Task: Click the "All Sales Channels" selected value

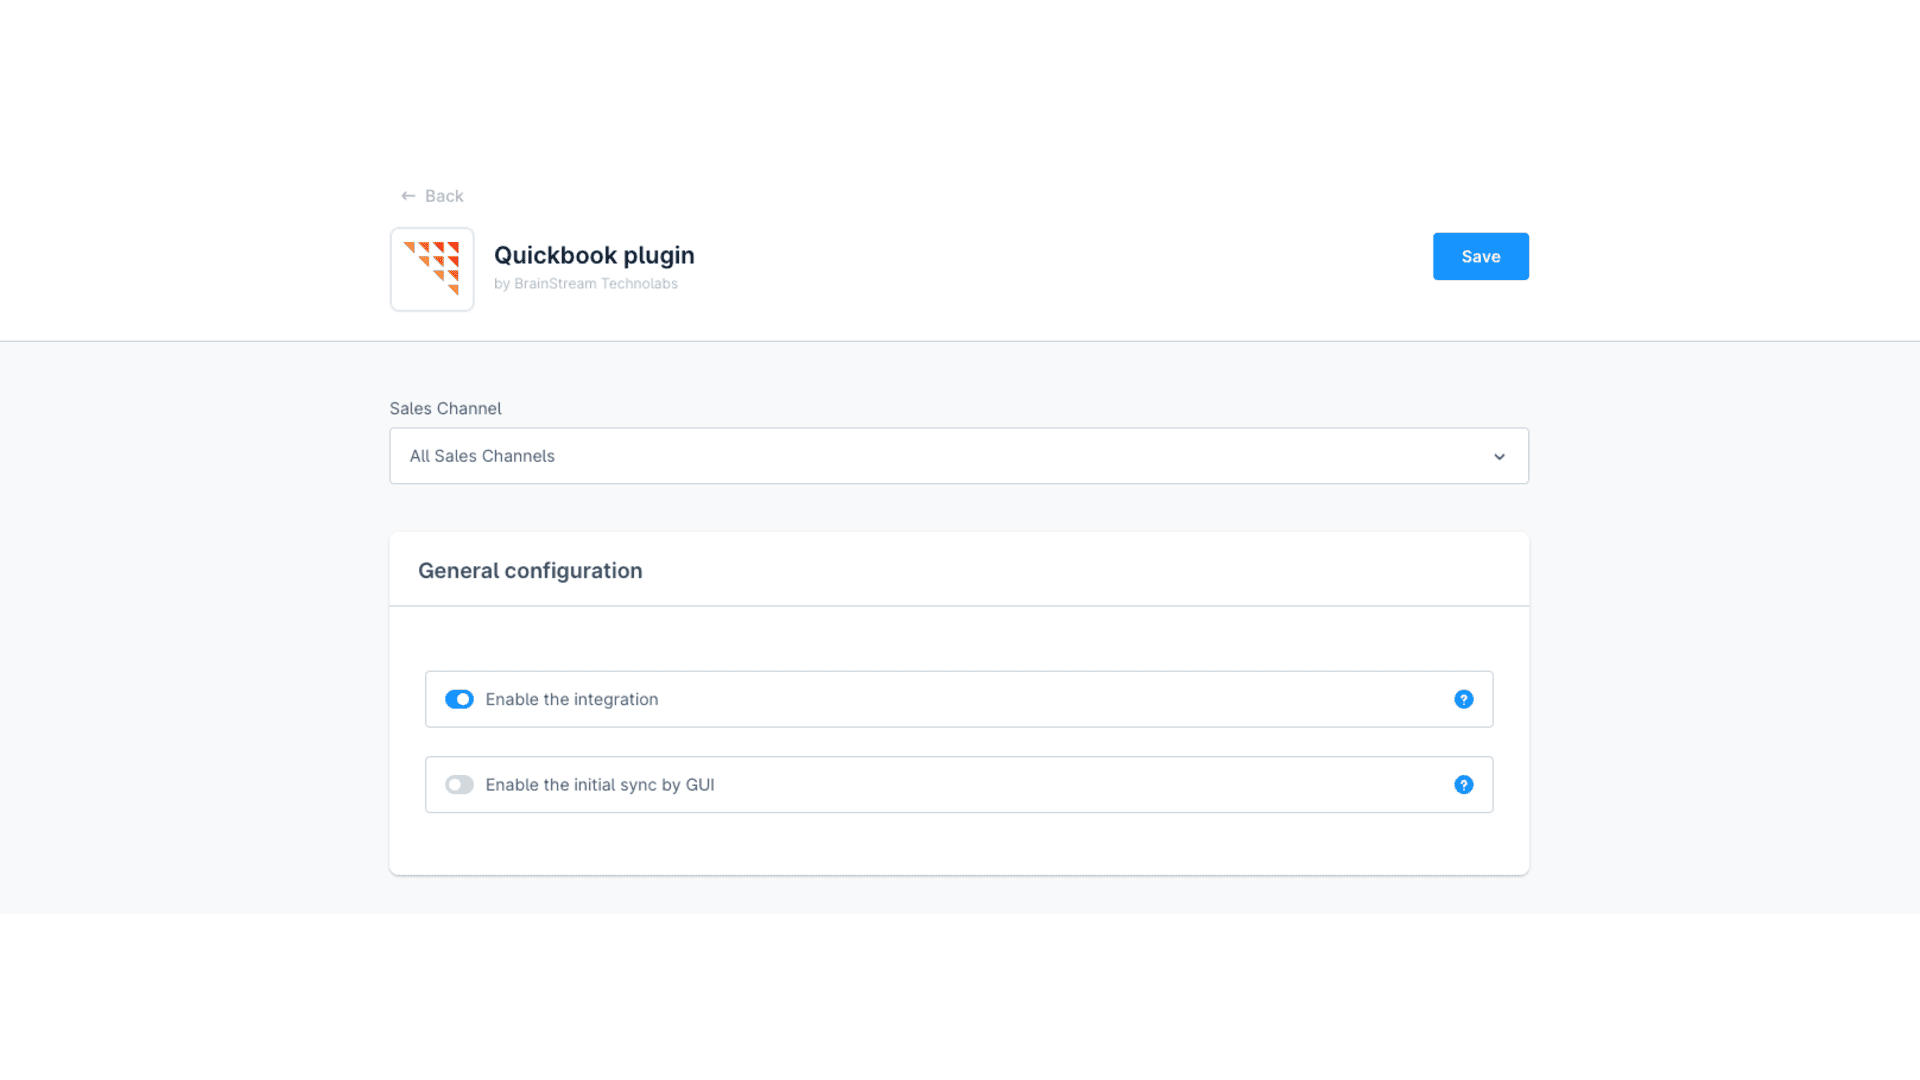Action: click(482, 456)
